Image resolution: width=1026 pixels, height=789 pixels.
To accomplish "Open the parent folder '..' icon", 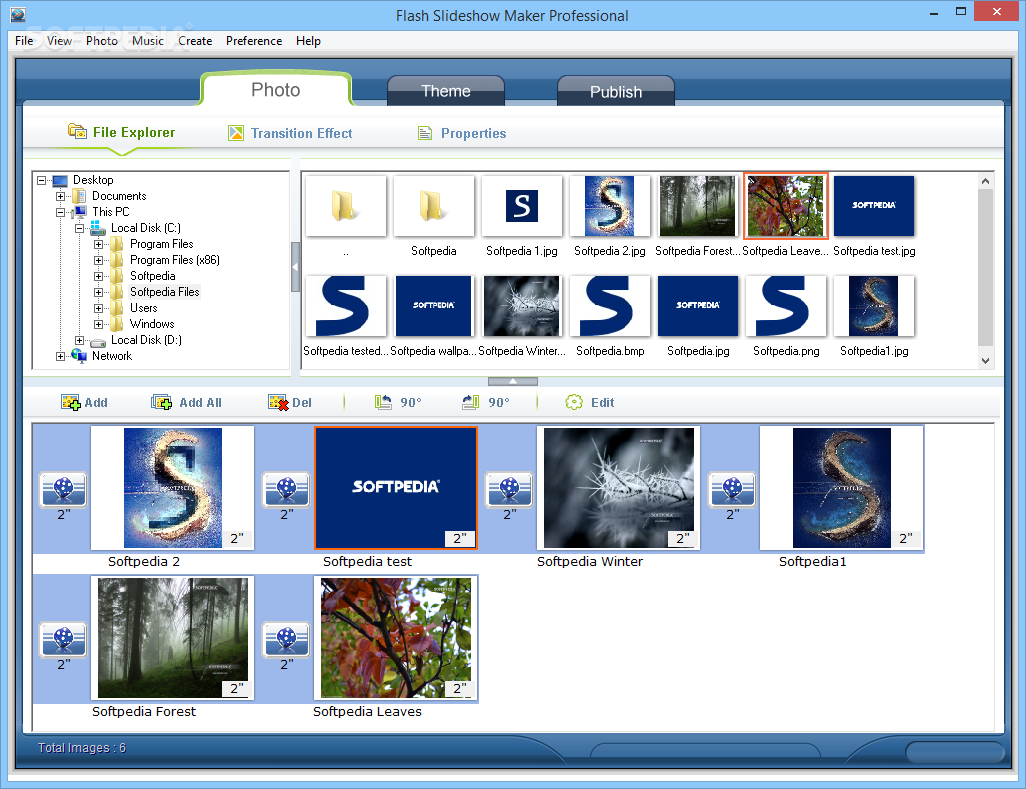I will tap(345, 206).
